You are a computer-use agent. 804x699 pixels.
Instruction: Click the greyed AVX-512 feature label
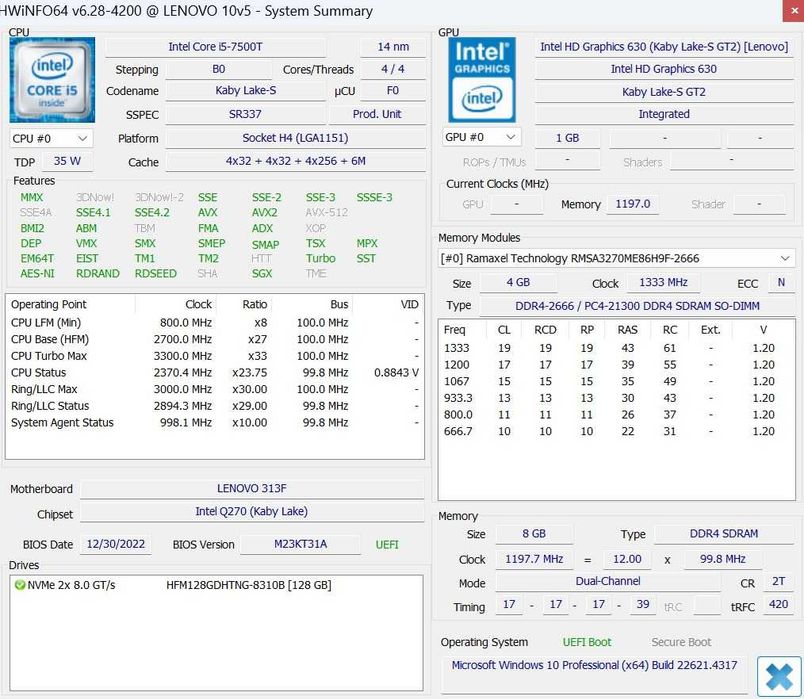coord(327,212)
